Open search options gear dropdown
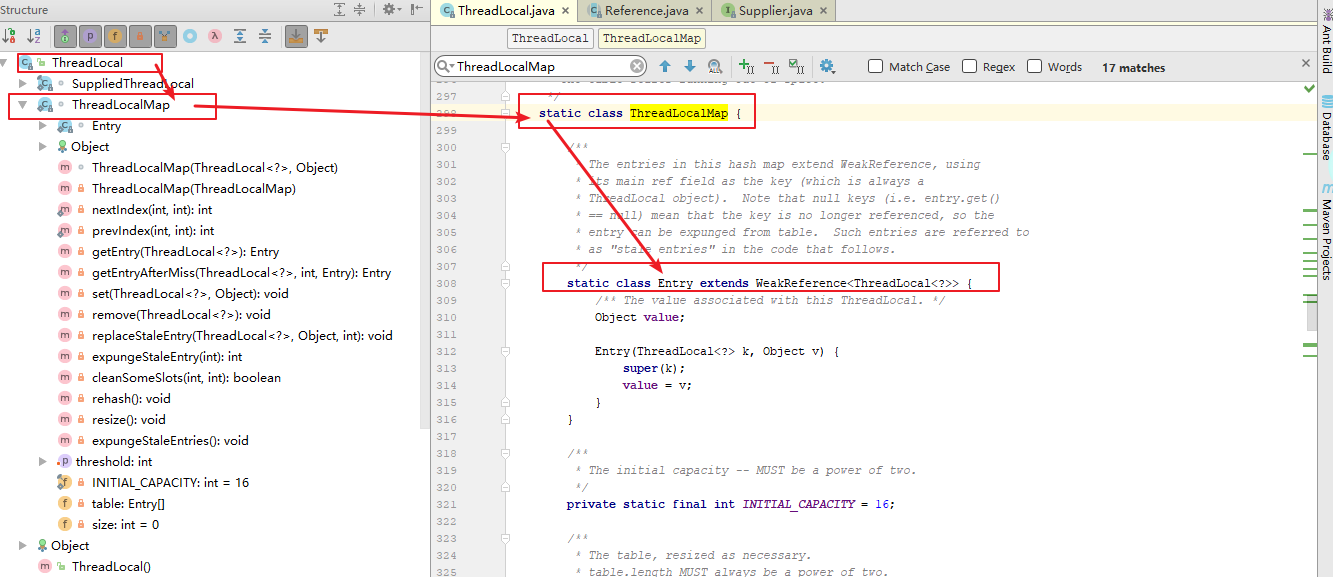The height and width of the screenshot is (577, 1333). (828, 66)
